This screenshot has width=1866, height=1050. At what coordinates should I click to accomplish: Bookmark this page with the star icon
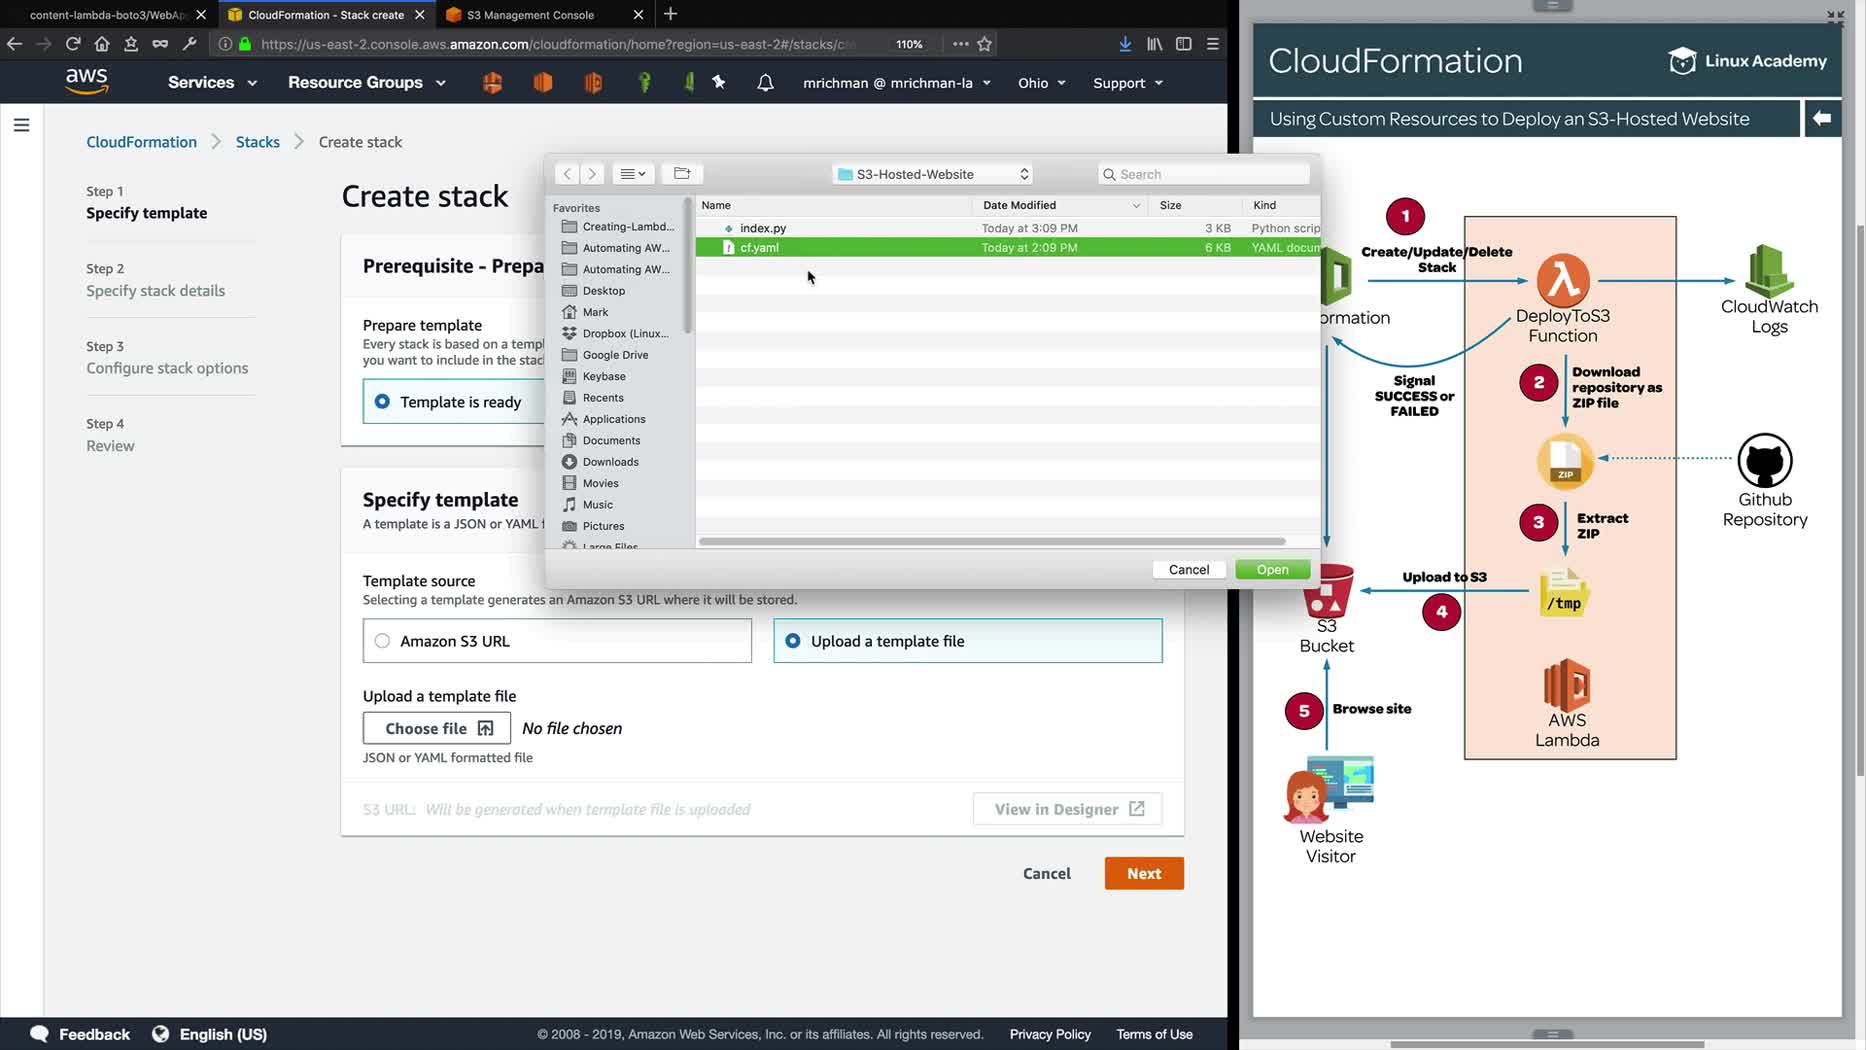985,44
